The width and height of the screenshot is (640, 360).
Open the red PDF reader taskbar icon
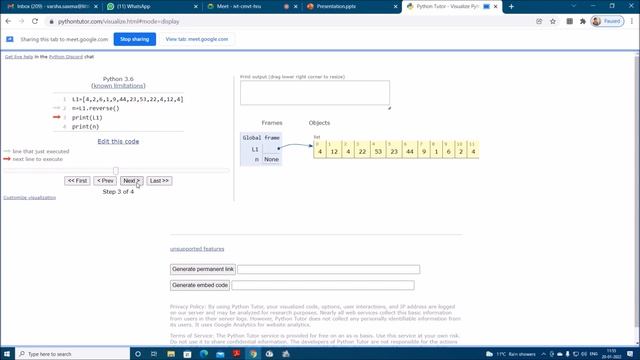coord(236,354)
